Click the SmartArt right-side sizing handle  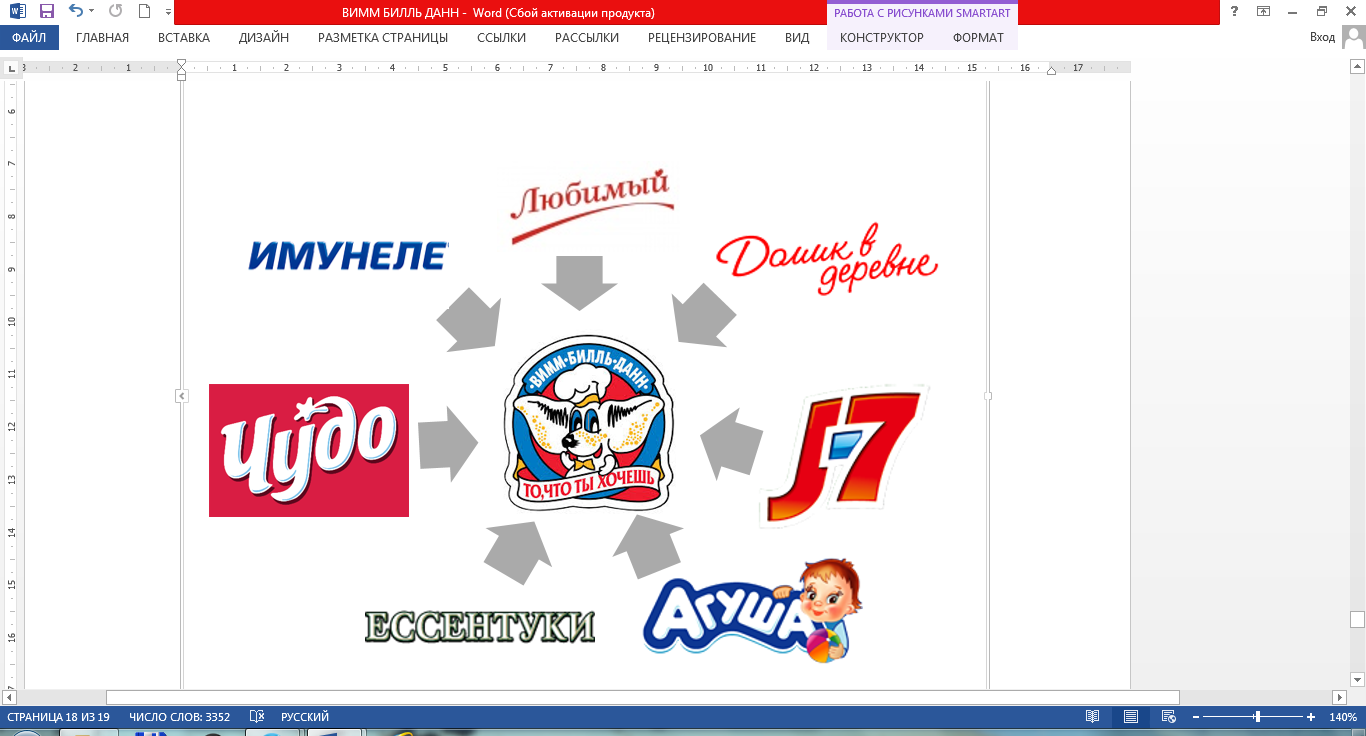(x=988, y=396)
